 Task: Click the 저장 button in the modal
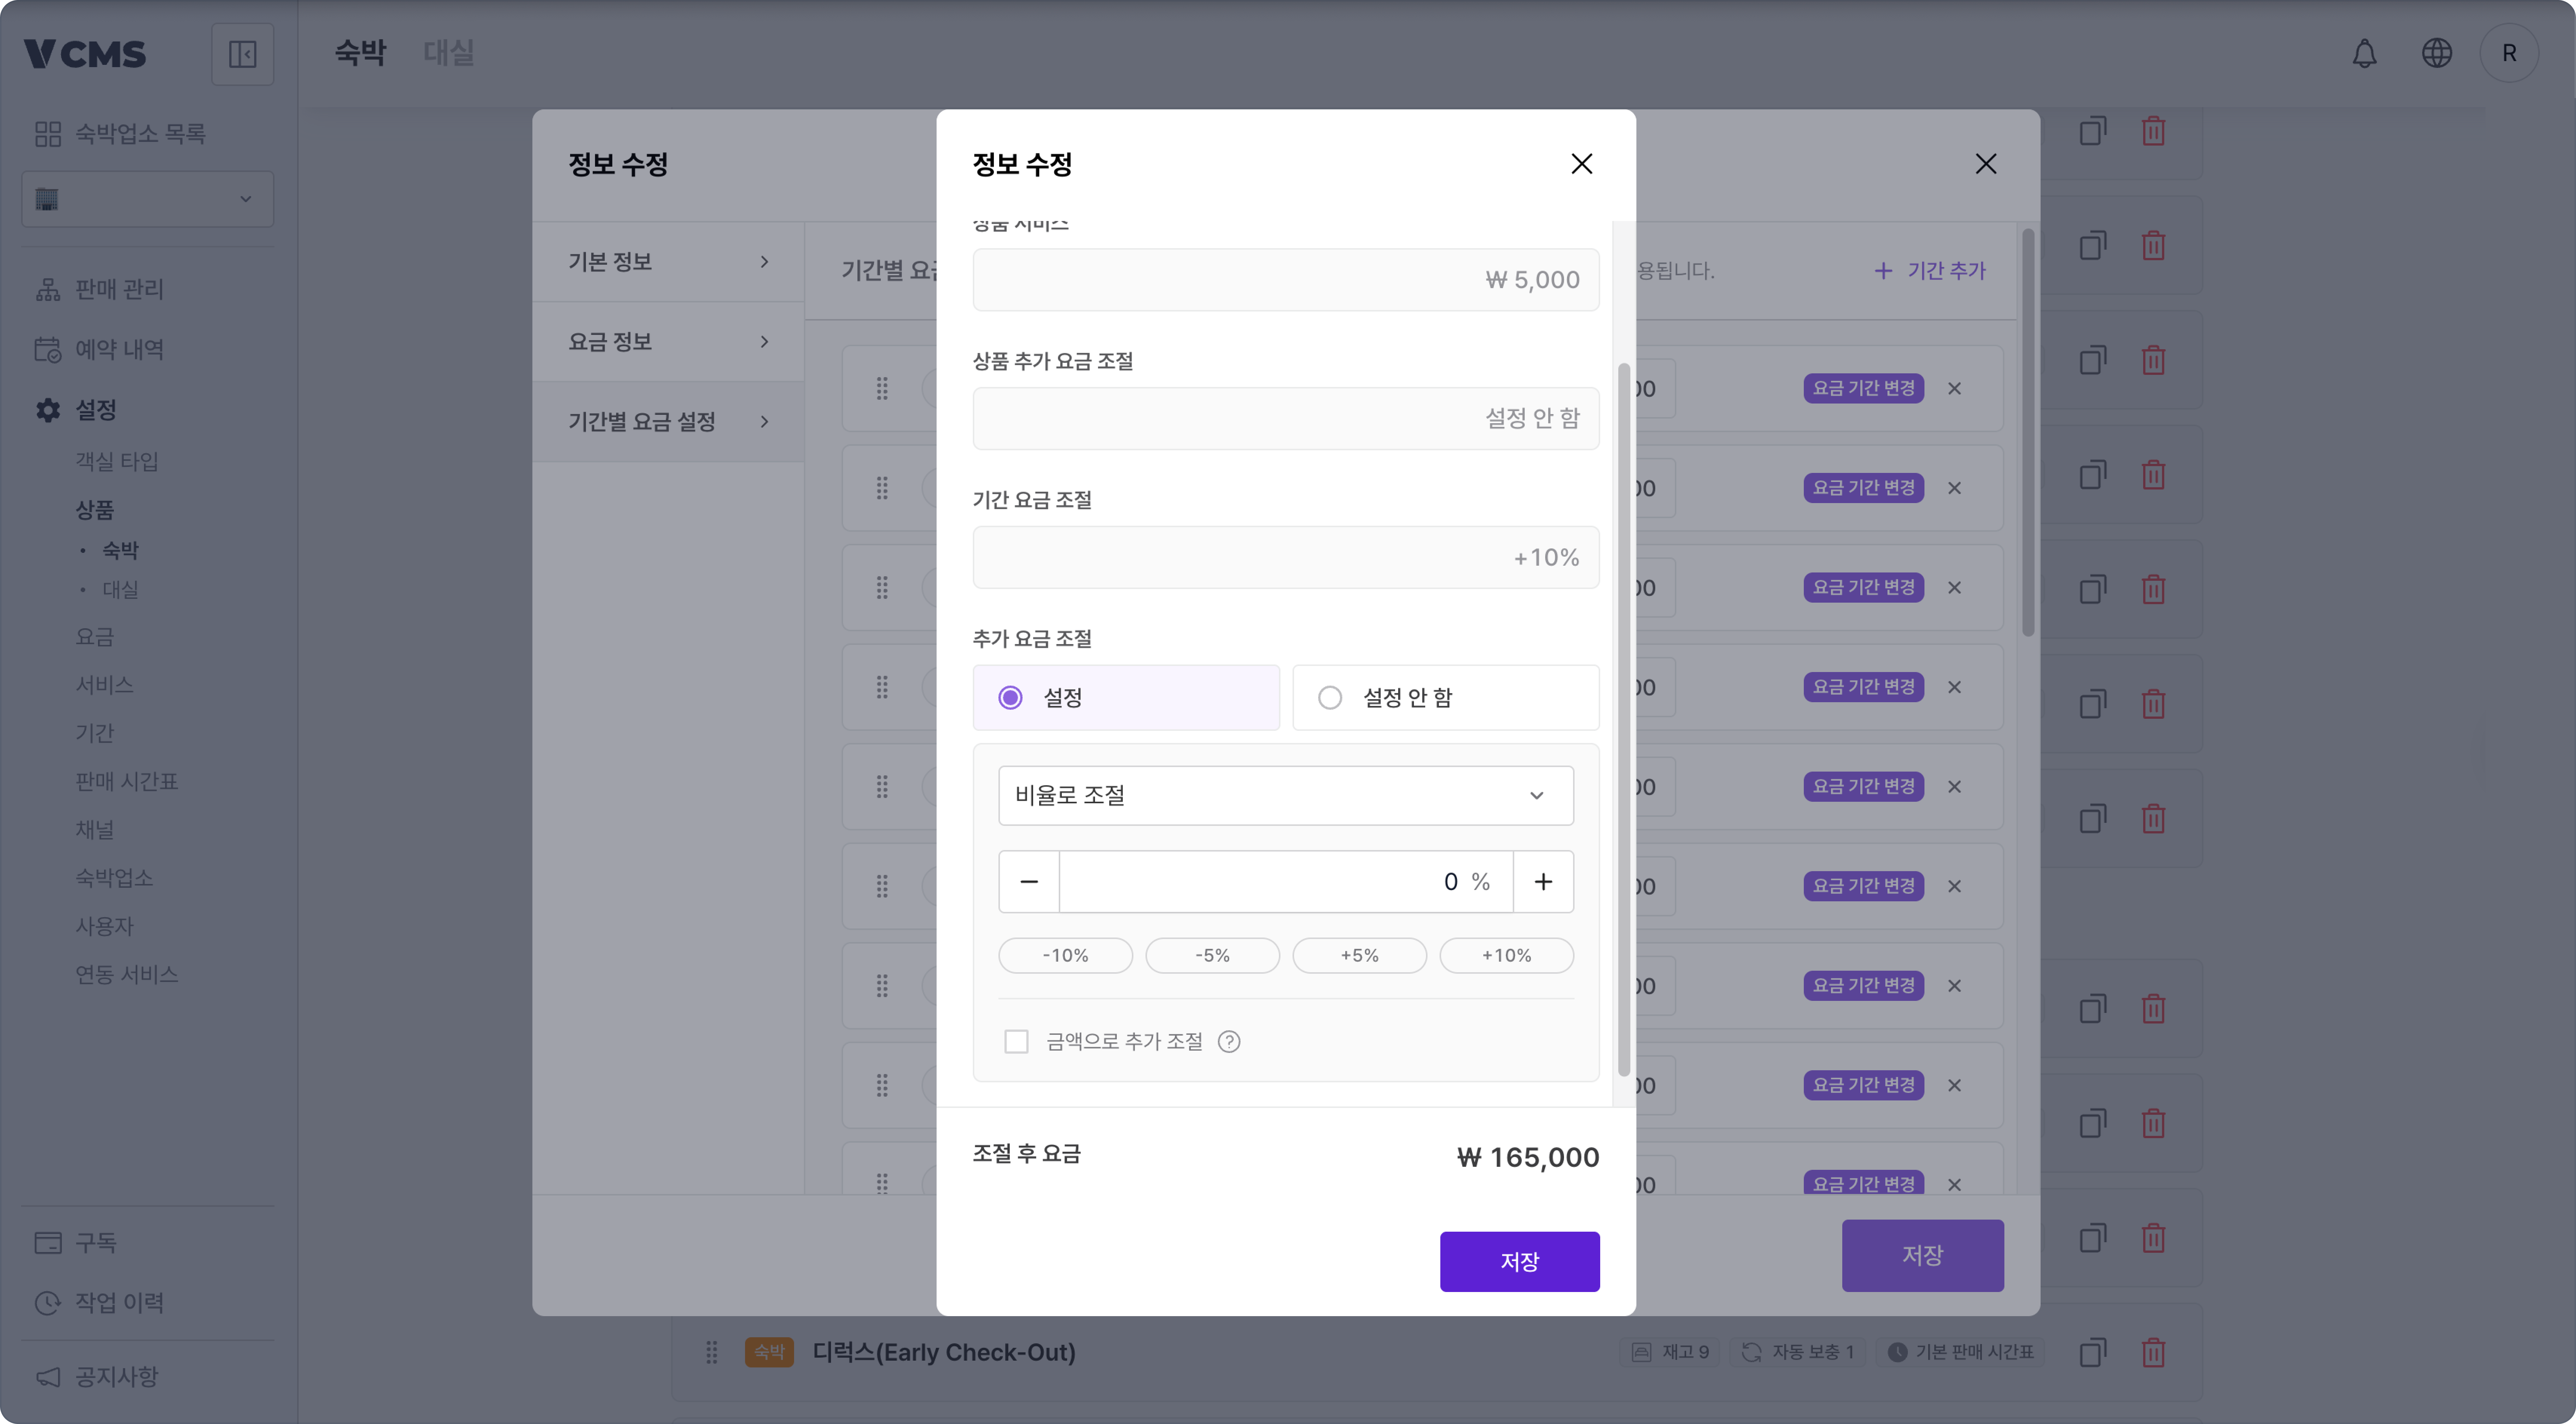(x=1520, y=1261)
